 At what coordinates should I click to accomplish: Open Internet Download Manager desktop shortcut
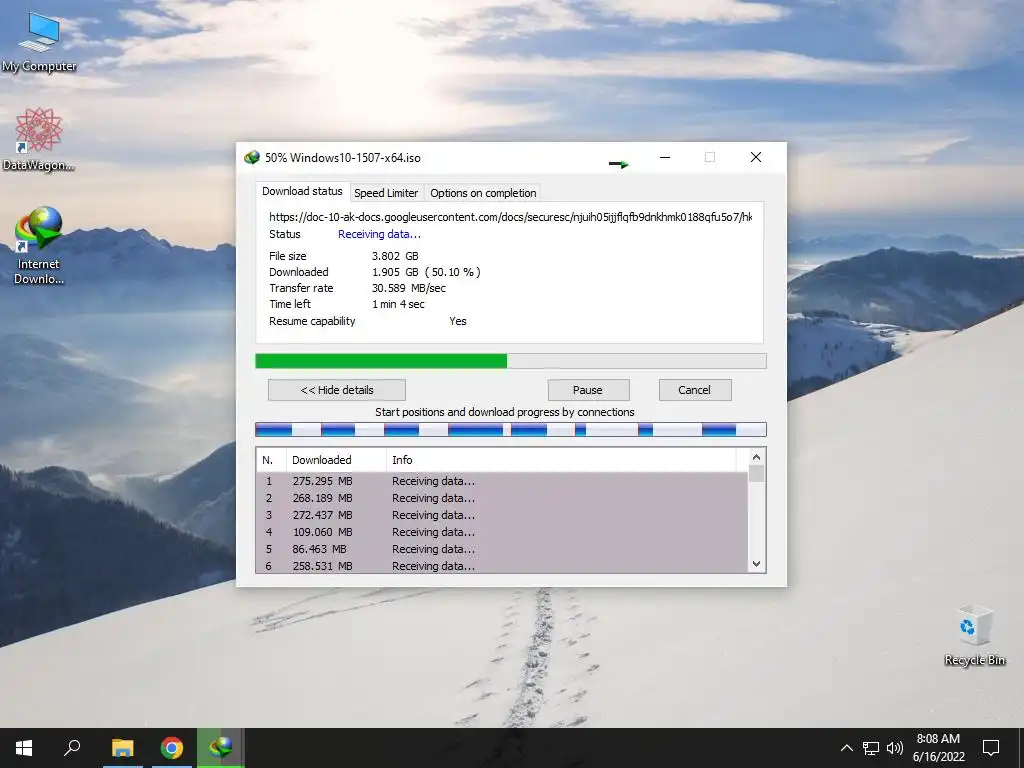tap(38, 246)
